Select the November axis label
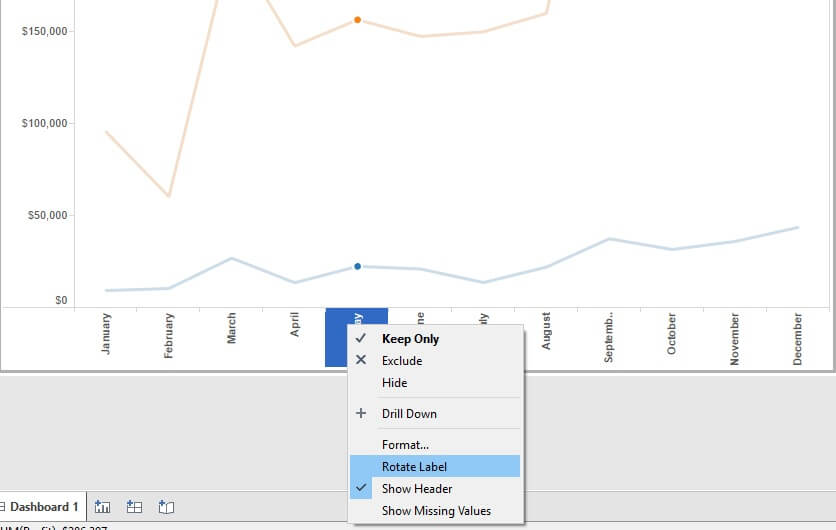Image resolution: width=836 pixels, height=530 pixels. click(x=735, y=339)
